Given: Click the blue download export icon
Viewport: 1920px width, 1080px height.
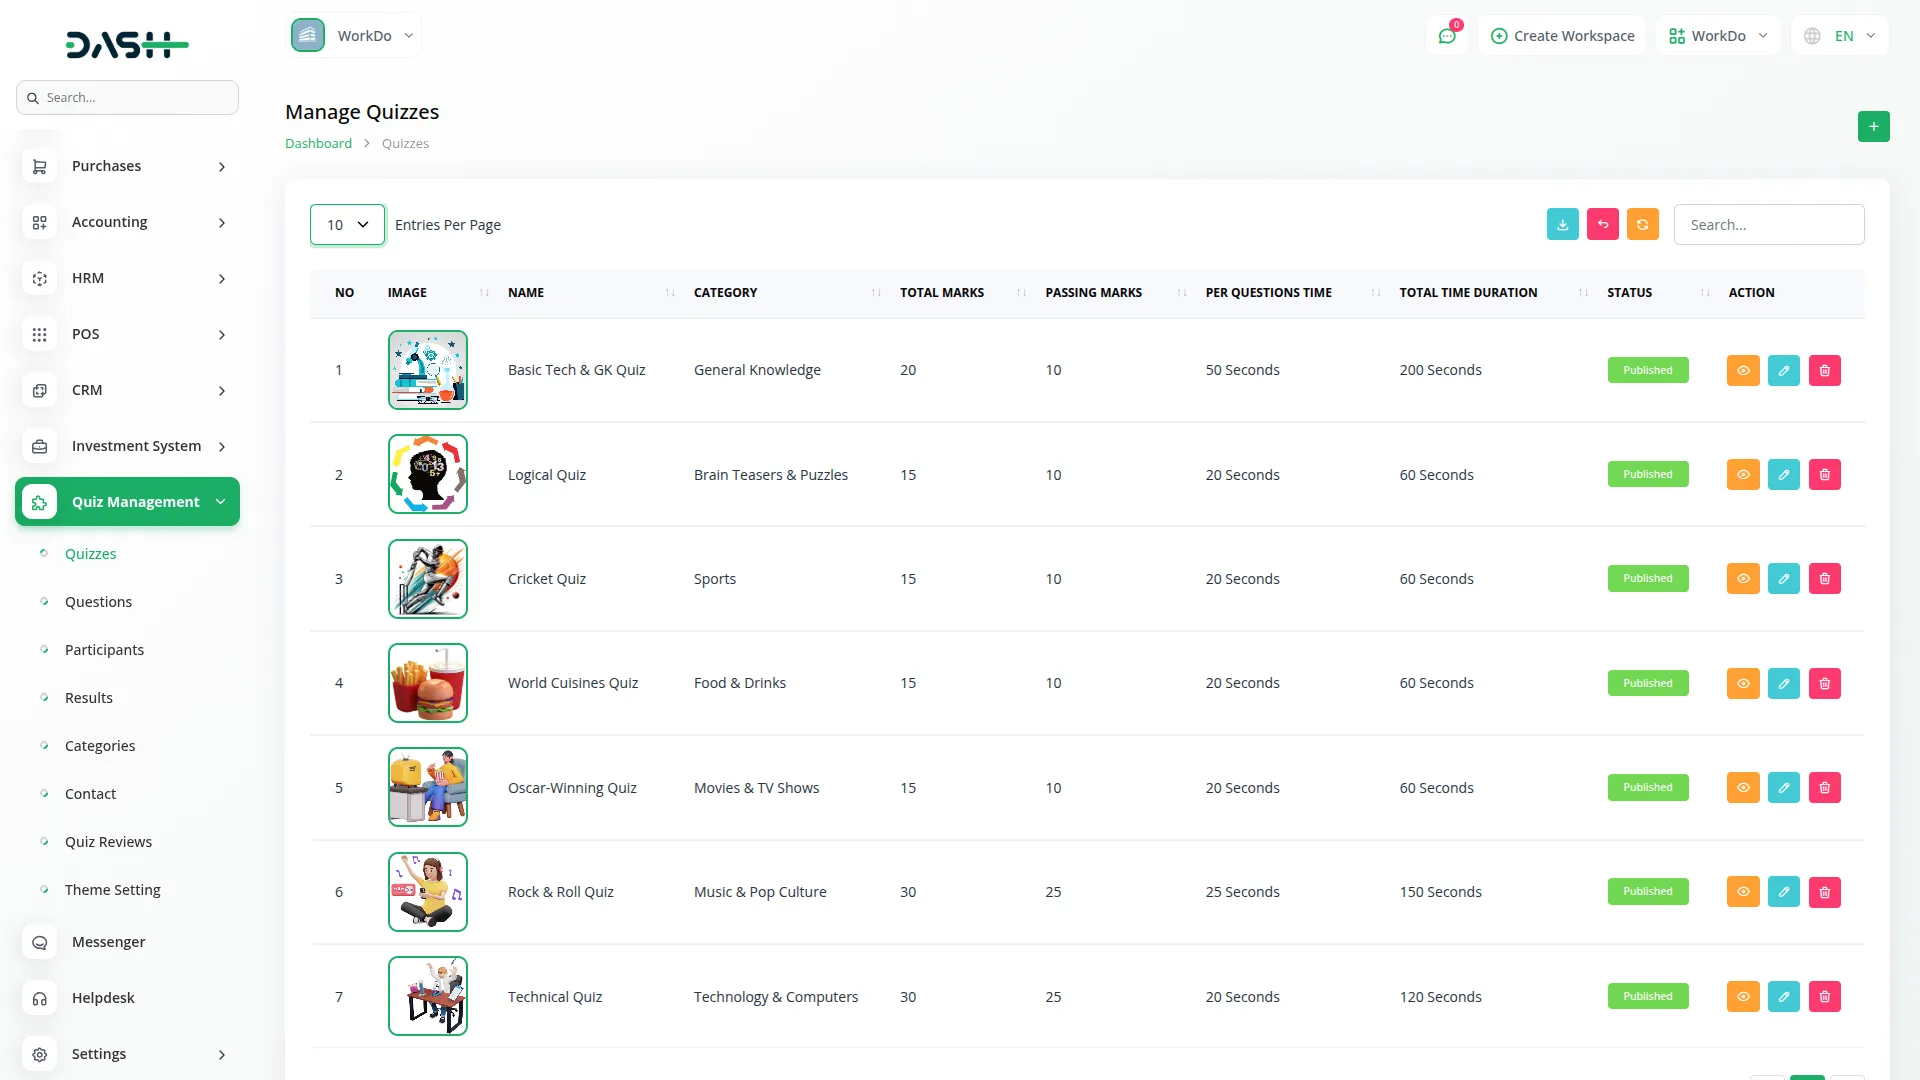Looking at the screenshot, I should pyautogui.click(x=1562, y=225).
